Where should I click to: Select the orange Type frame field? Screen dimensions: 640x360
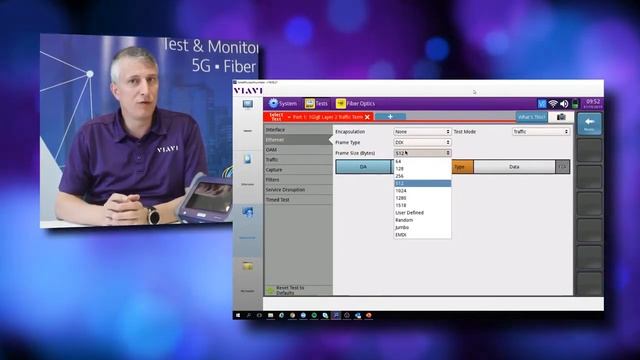click(462, 167)
